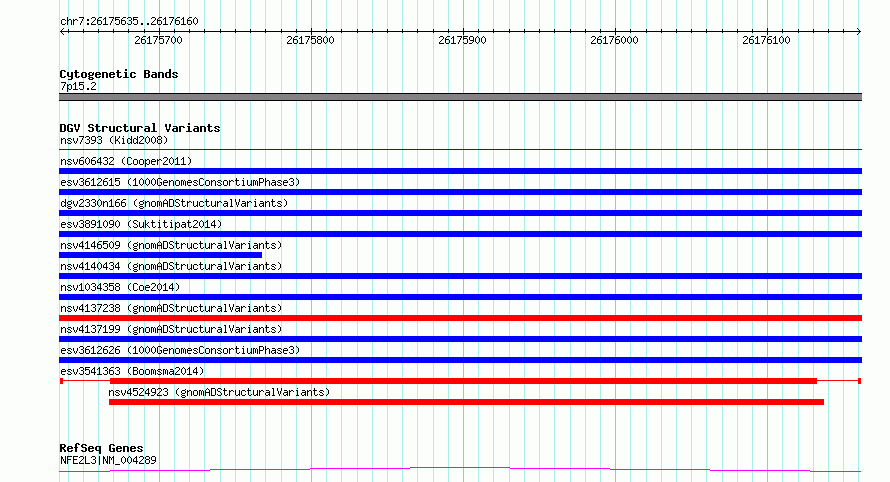890x482 pixels.
Task: Select the blue esv3612626 variant bar
Action: tap(460, 360)
